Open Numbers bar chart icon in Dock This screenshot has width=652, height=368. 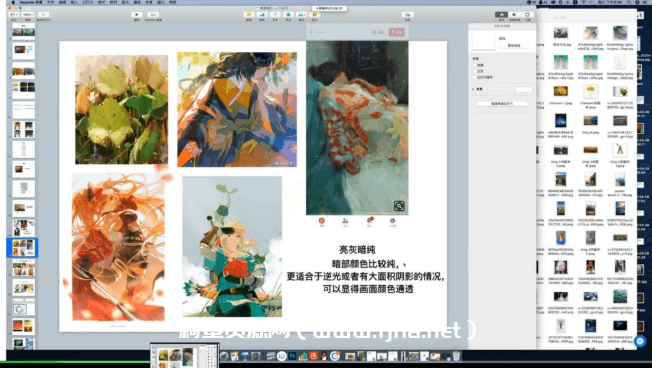303,356
